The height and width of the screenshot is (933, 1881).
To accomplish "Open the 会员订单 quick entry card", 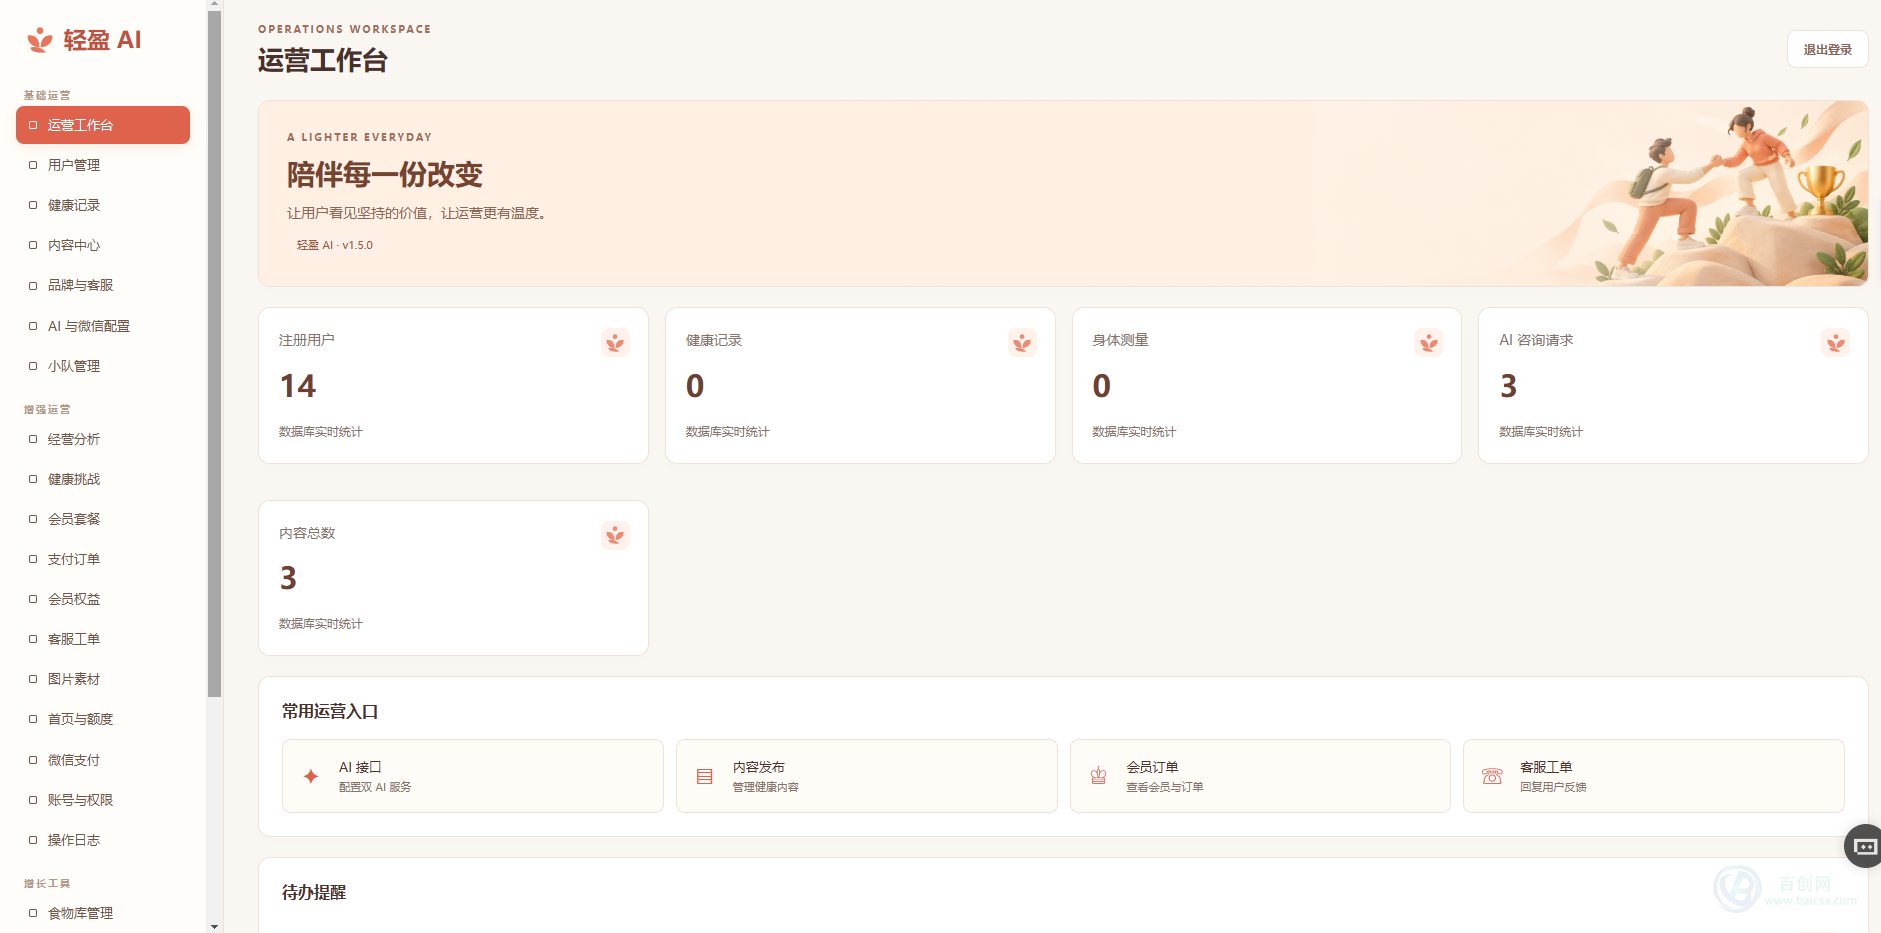I will point(1260,776).
